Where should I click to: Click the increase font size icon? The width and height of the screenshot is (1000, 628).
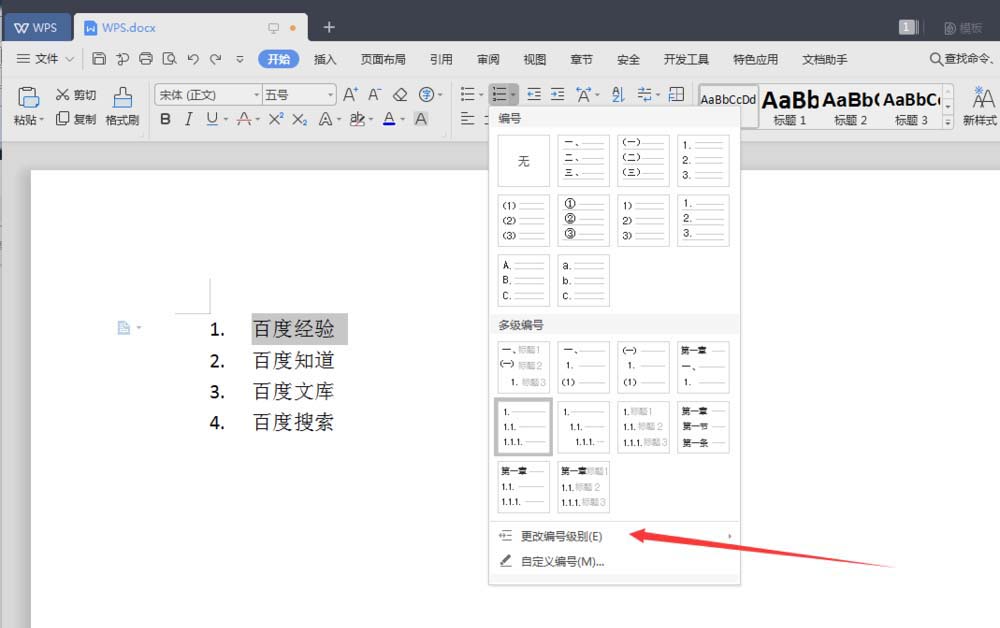(x=350, y=95)
